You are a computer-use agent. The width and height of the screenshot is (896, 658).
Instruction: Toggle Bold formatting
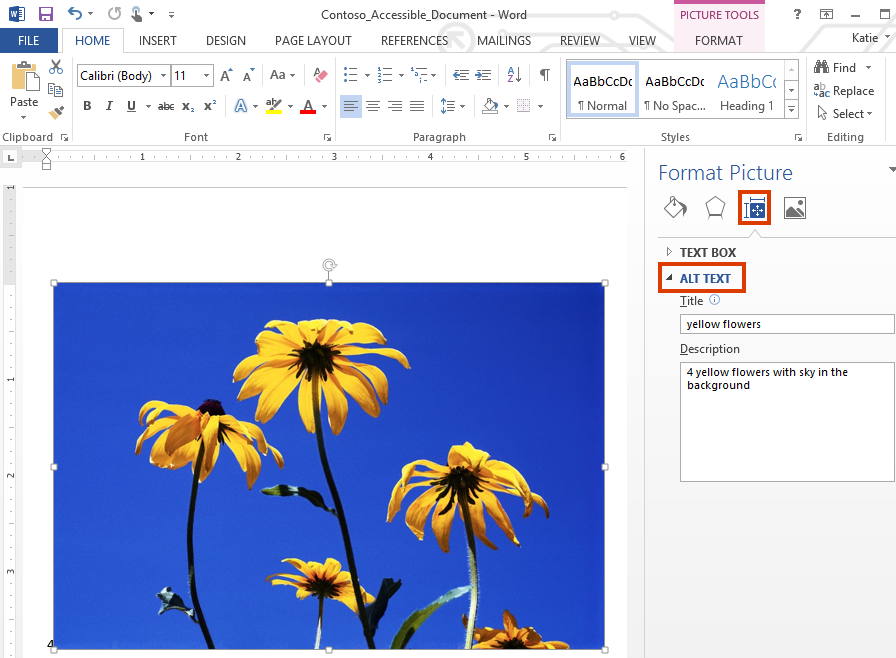[x=87, y=106]
